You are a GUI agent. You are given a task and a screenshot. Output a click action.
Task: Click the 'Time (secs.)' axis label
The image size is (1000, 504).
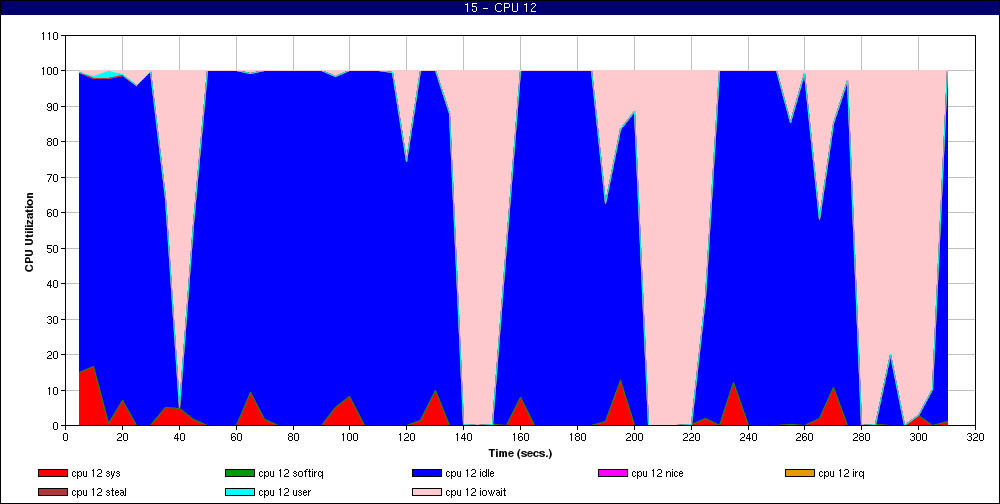tap(520, 454)
